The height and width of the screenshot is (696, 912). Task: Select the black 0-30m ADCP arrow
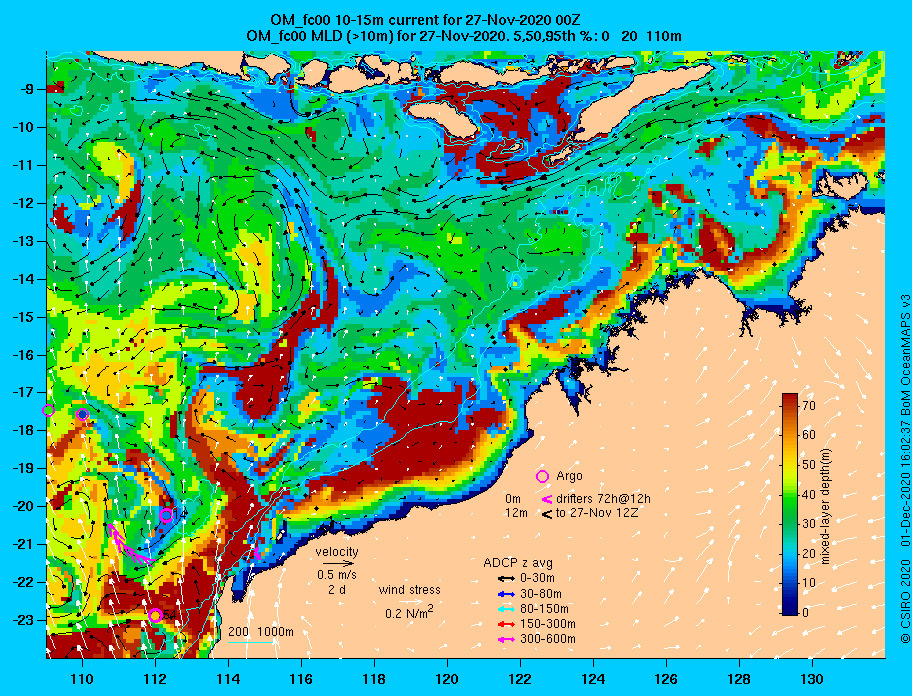tap(507, 579)
